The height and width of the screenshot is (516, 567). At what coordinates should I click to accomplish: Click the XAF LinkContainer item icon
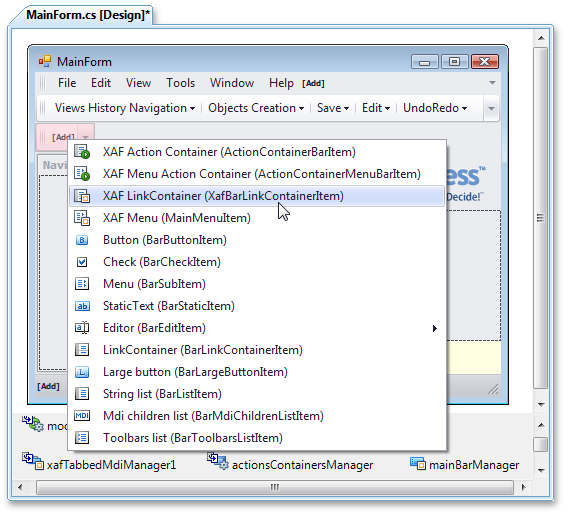[x=82, y=196]
